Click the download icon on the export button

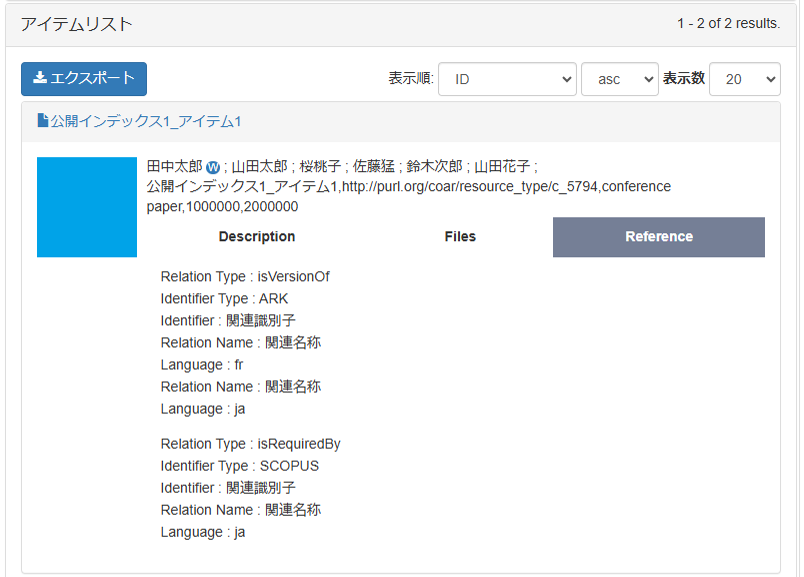pos(40,79)
